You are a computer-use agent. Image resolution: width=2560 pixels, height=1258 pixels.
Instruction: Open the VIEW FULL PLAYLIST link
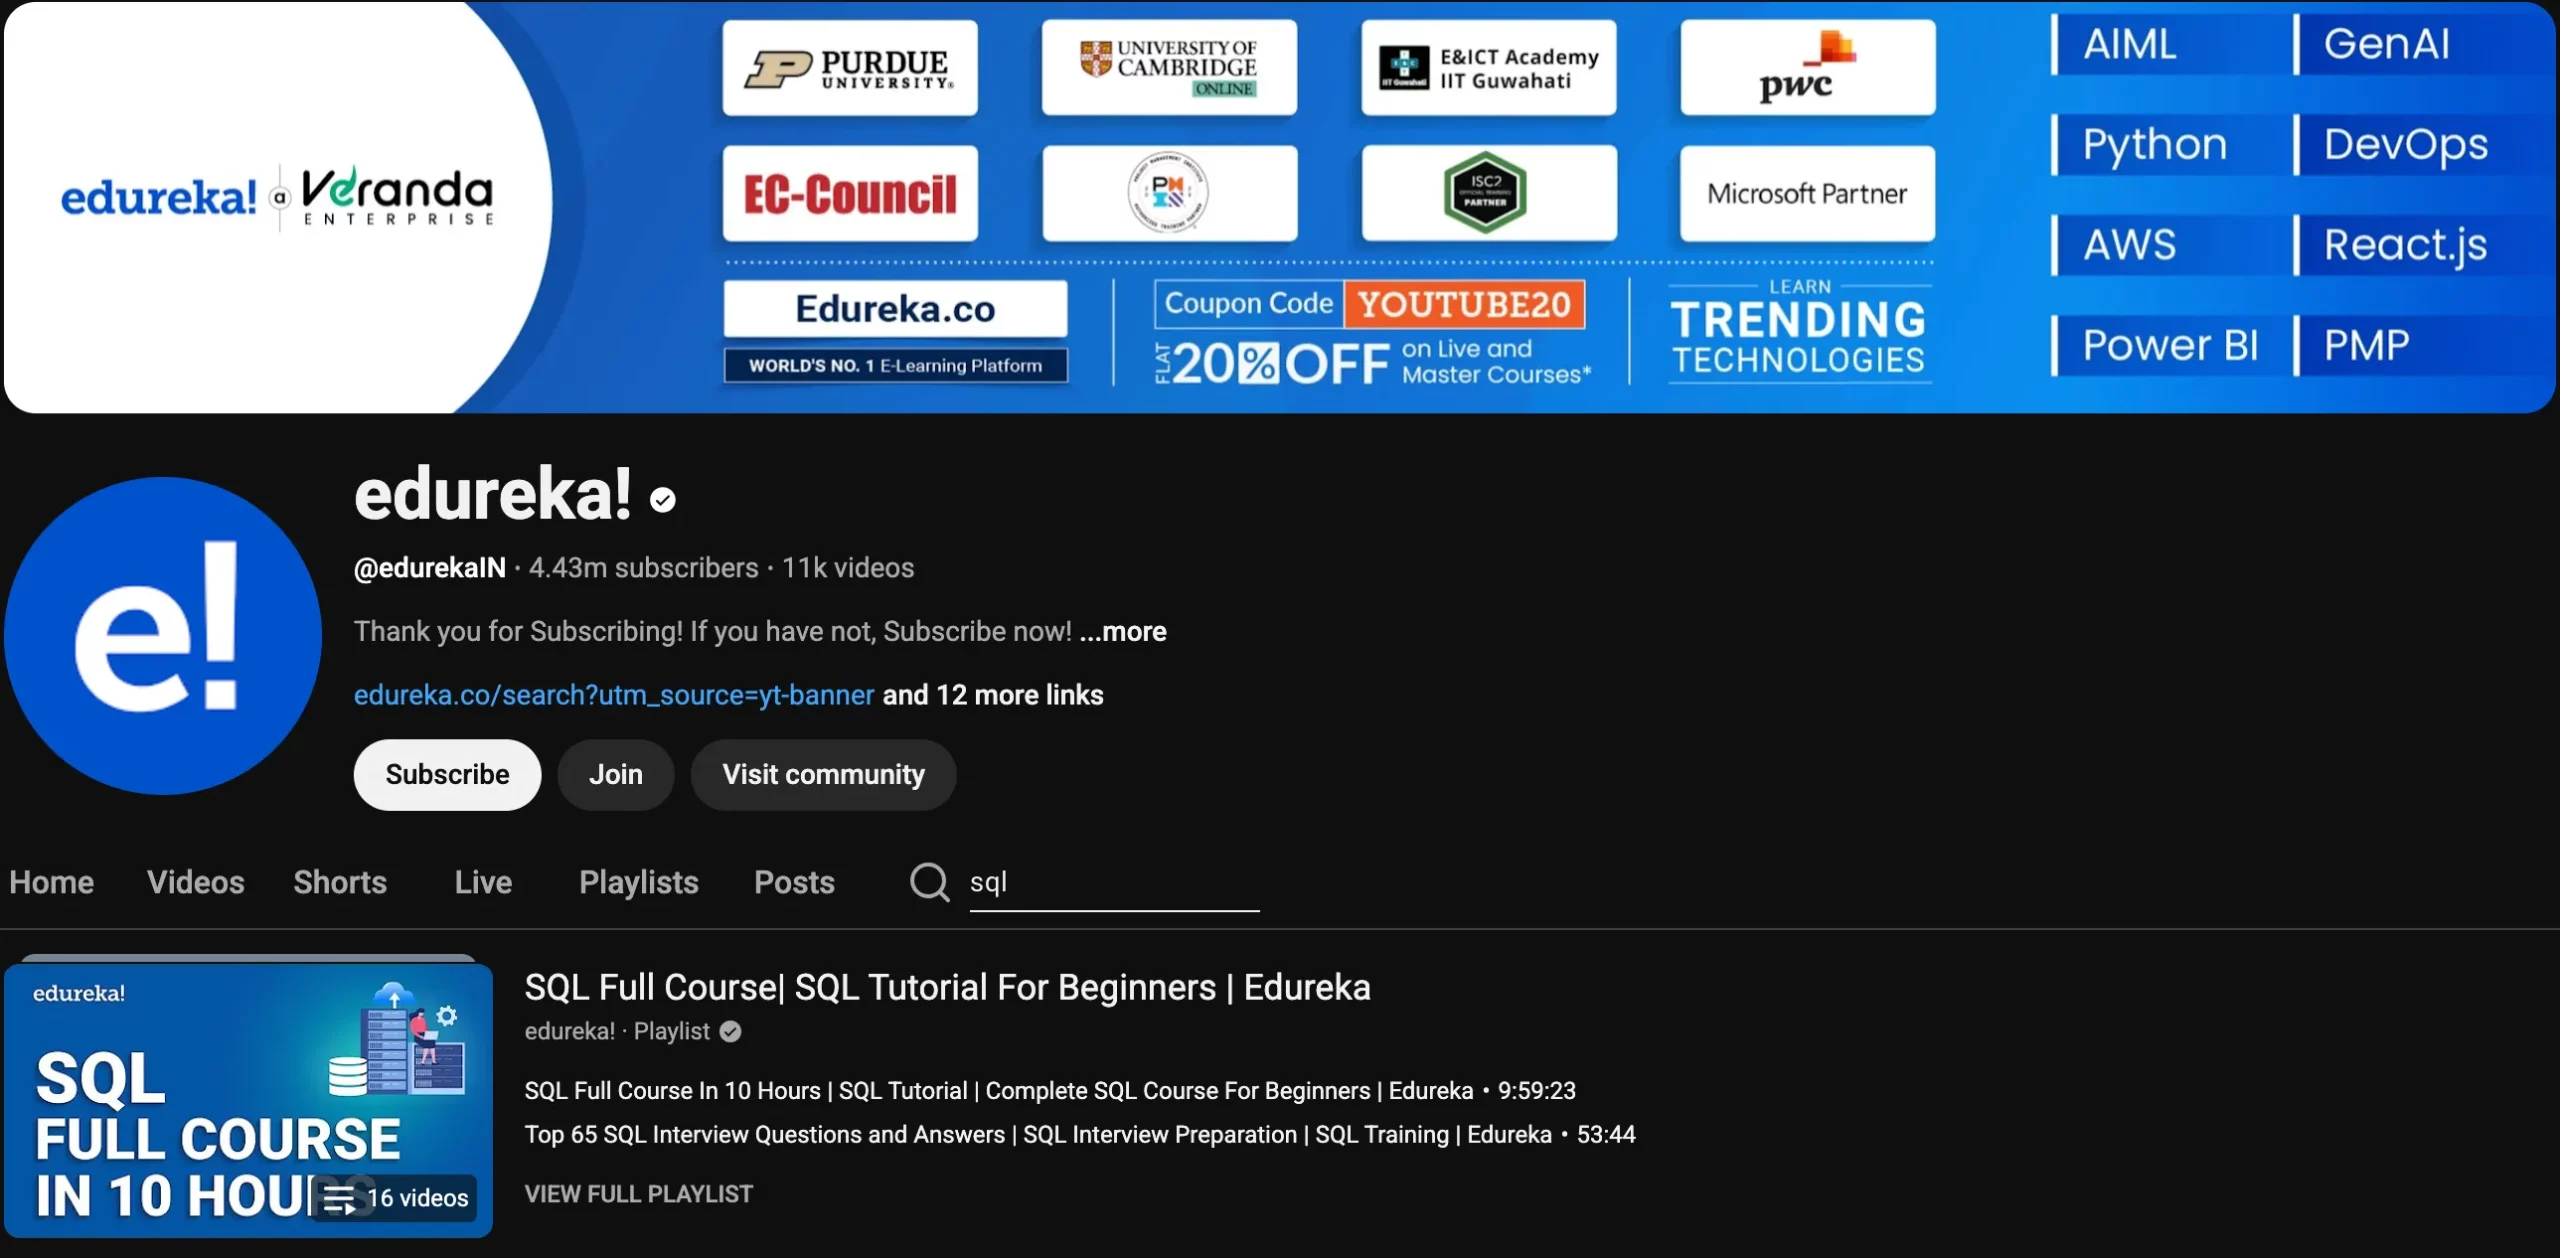(x=638, y=1193)
